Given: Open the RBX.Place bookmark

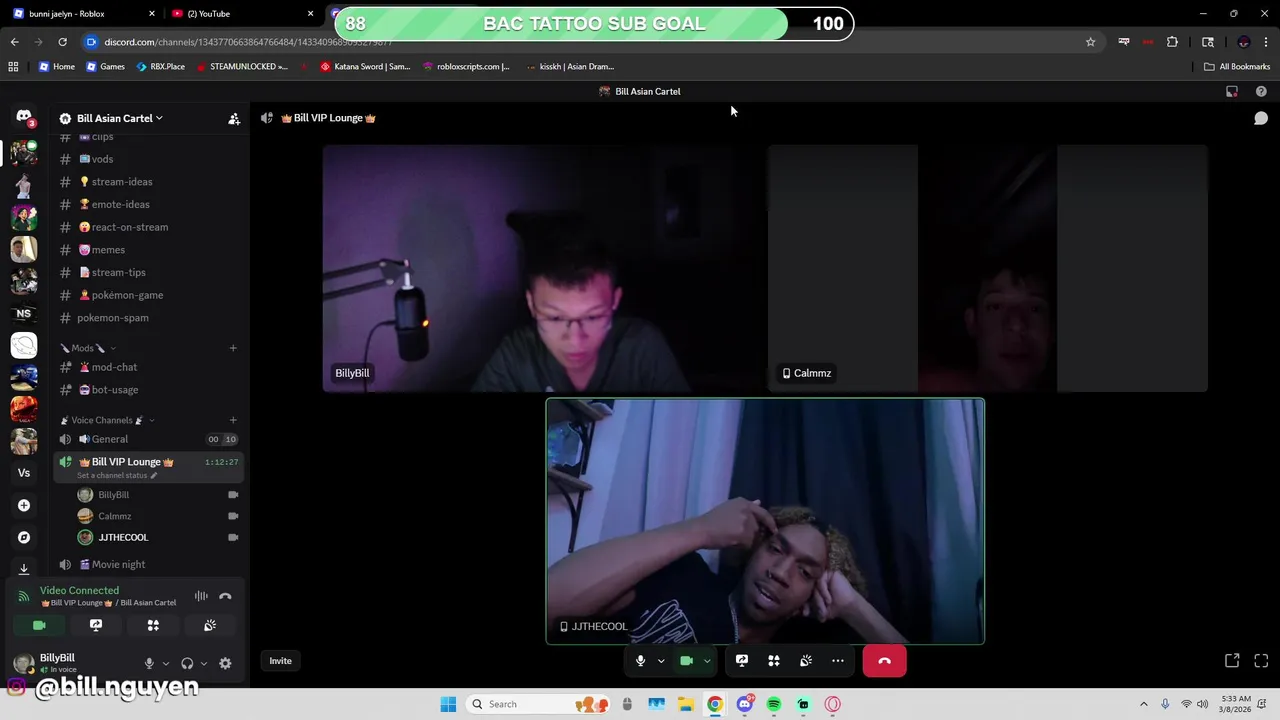Looking at the screenshot, I should pyautogui.click(x=160, y=66).
